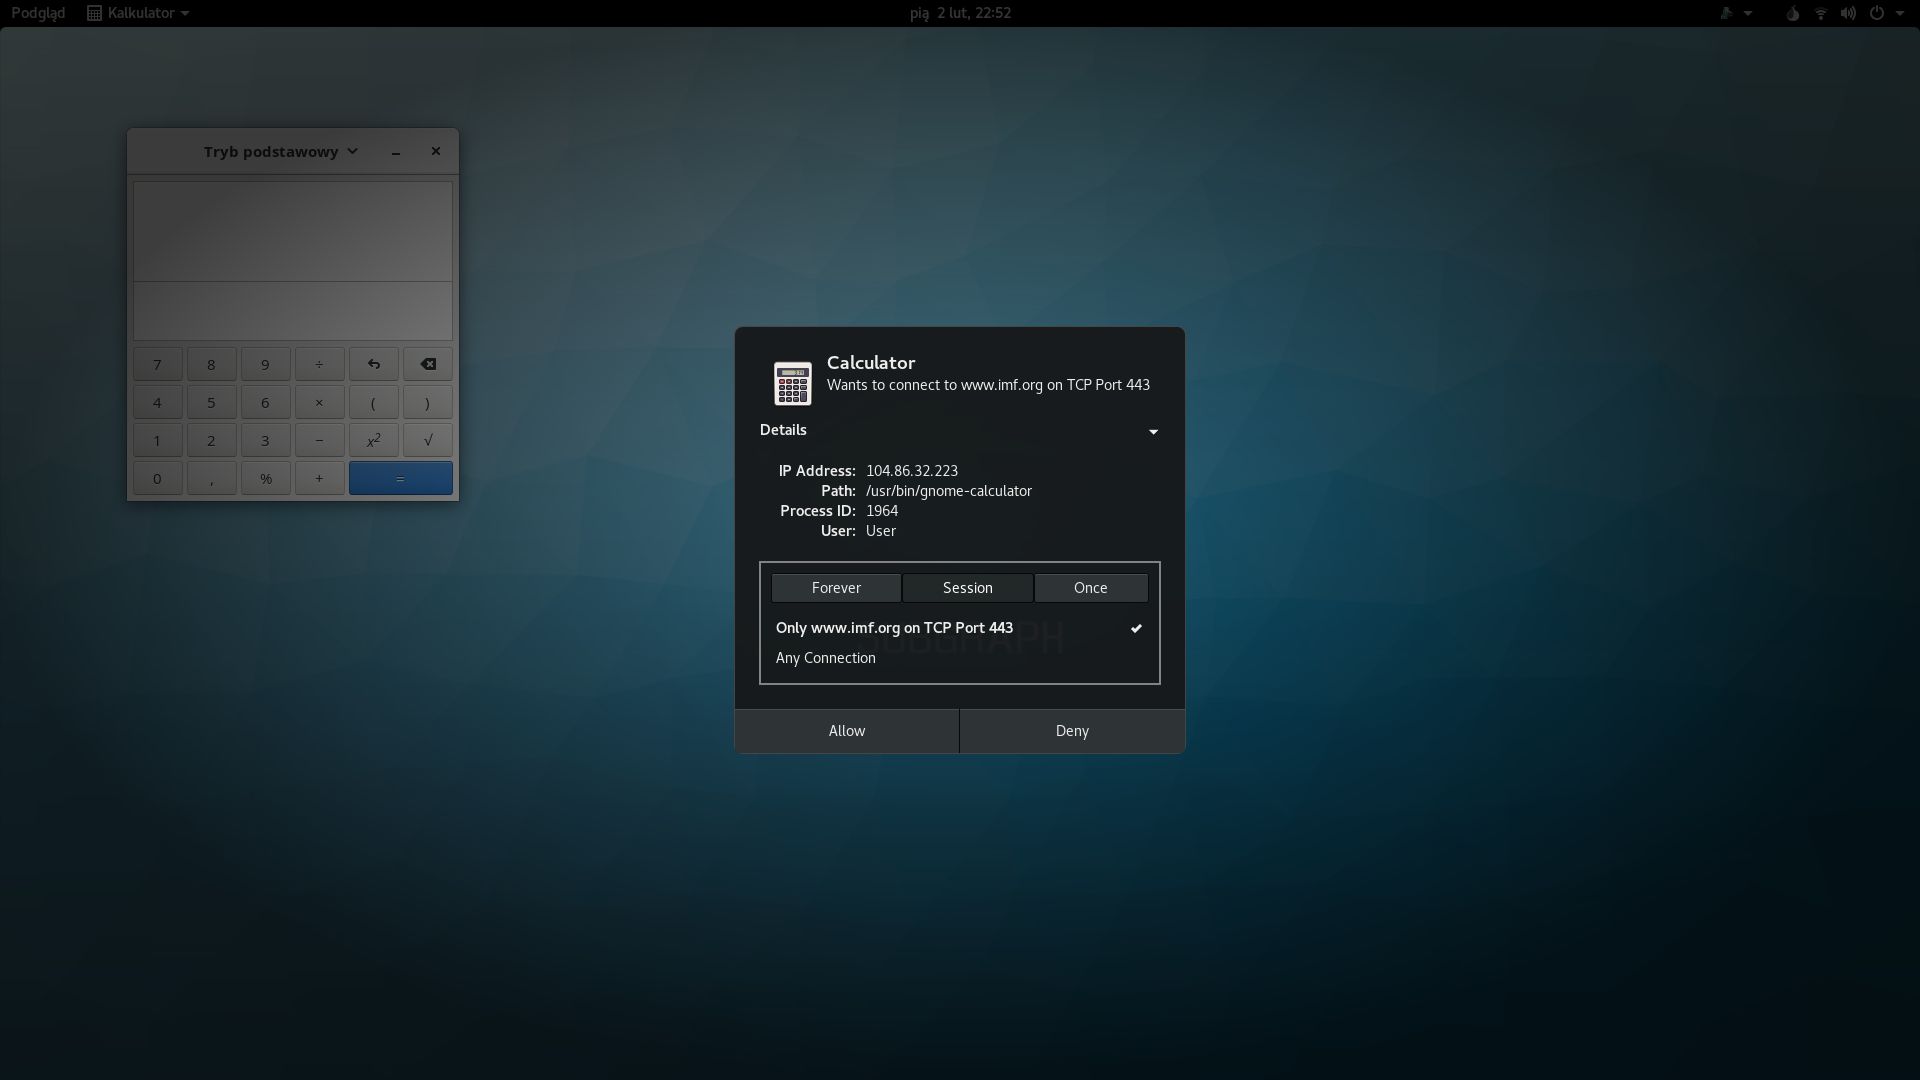Viewport: 1920px width, 1080px height.
Task: Open the volume slider from the top bar
Action: [1849, 13]
